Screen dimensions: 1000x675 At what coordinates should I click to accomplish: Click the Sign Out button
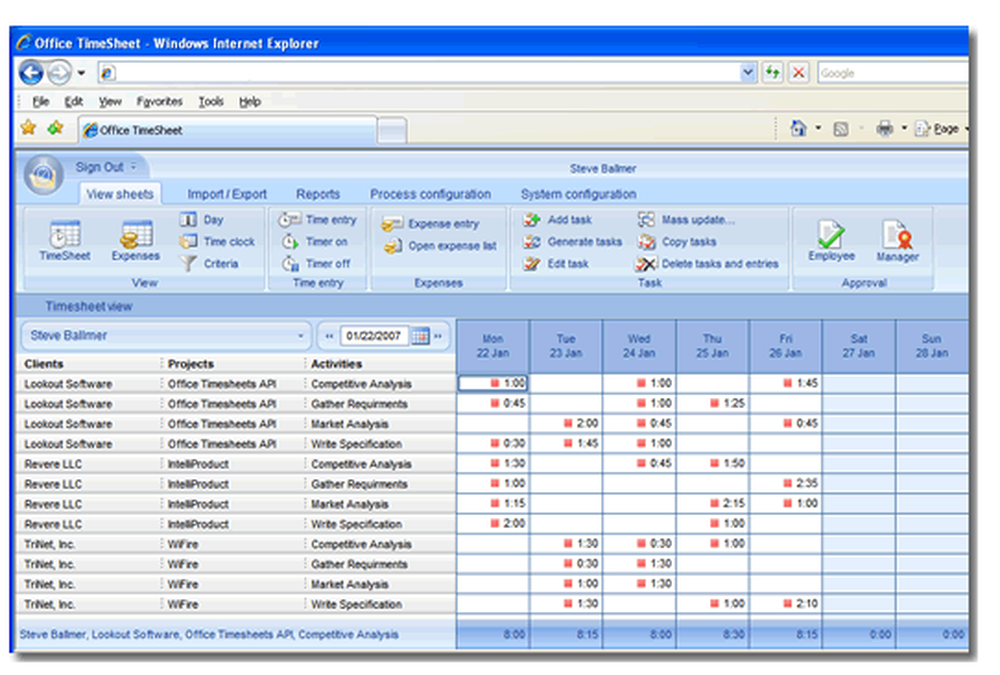coord(99,167)
